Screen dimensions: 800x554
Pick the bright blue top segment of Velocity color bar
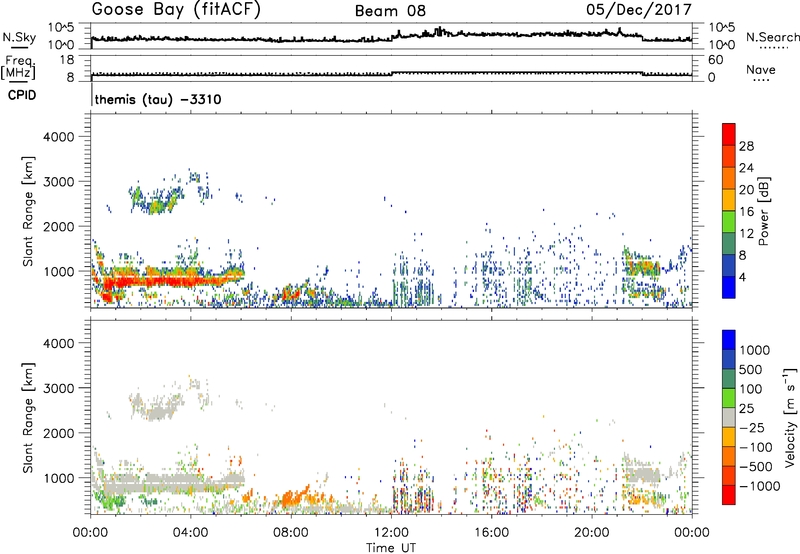coord(729,340)
